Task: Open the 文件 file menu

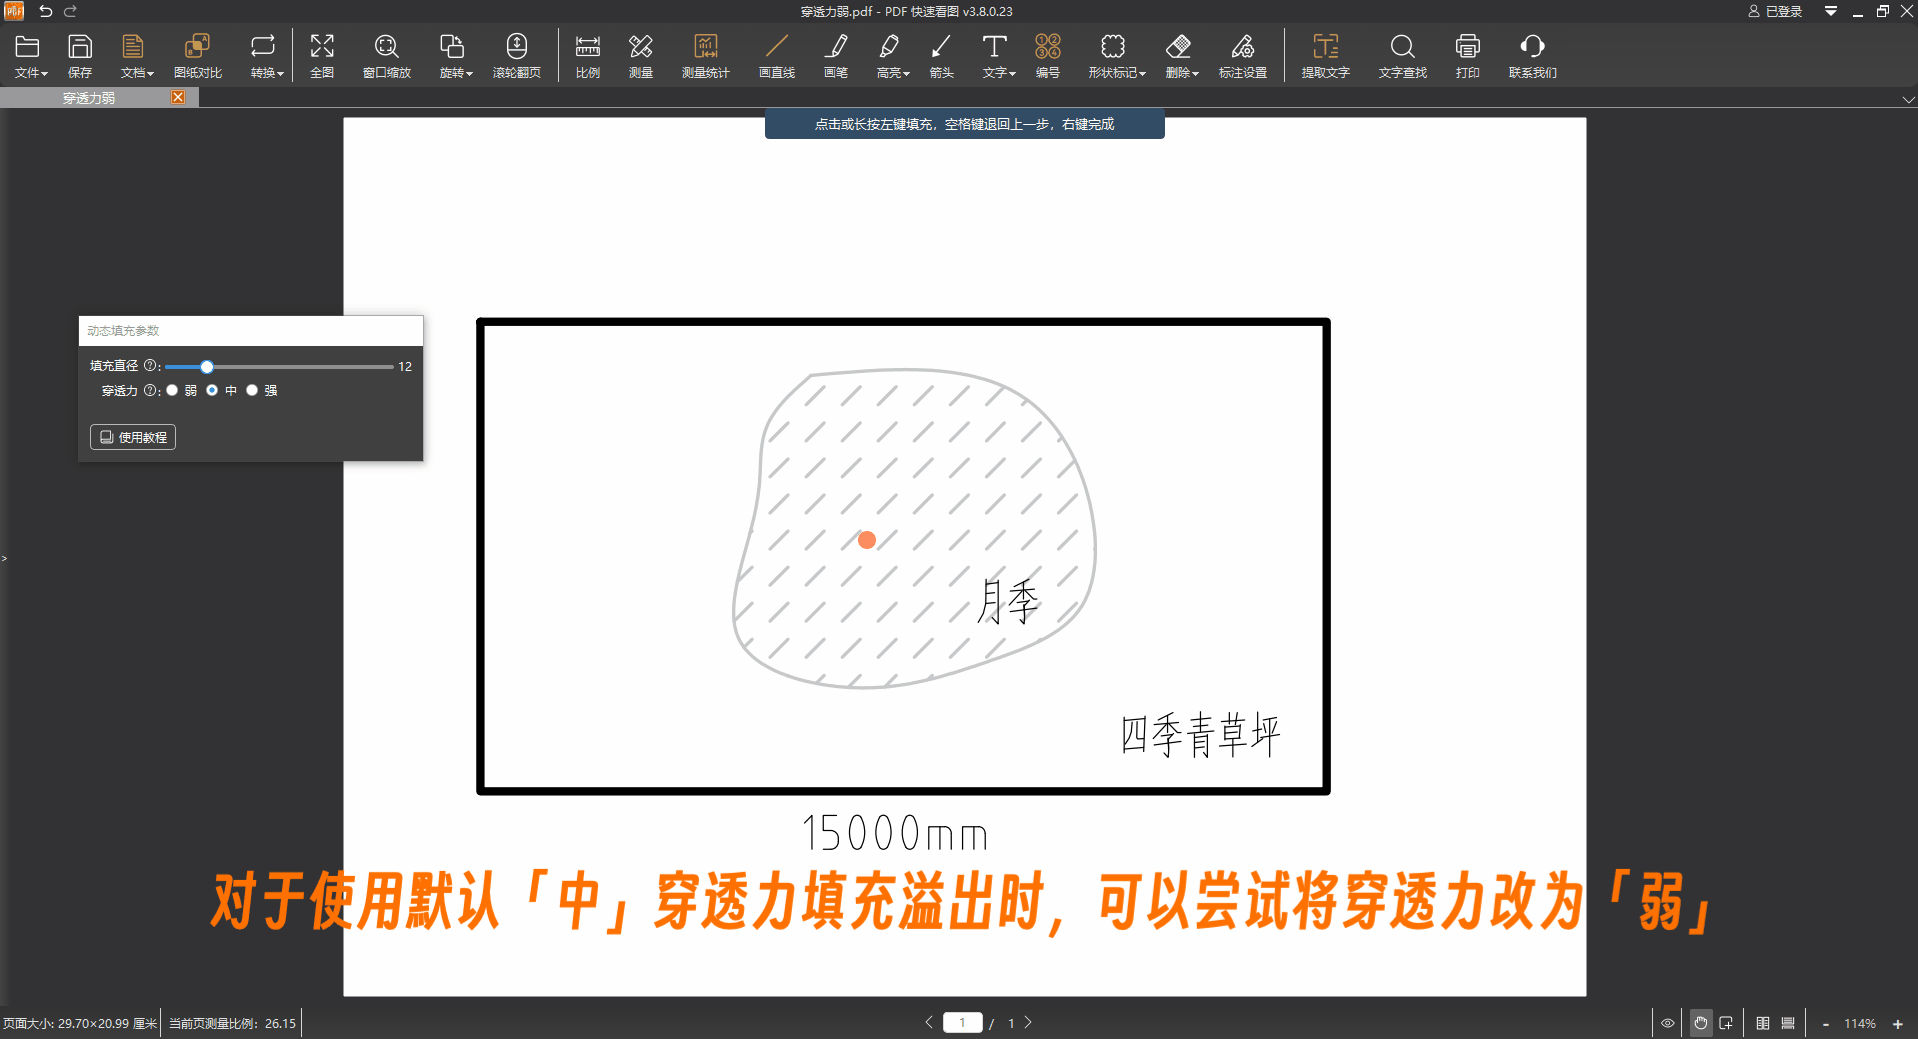Action: click(x=30, y=56)
